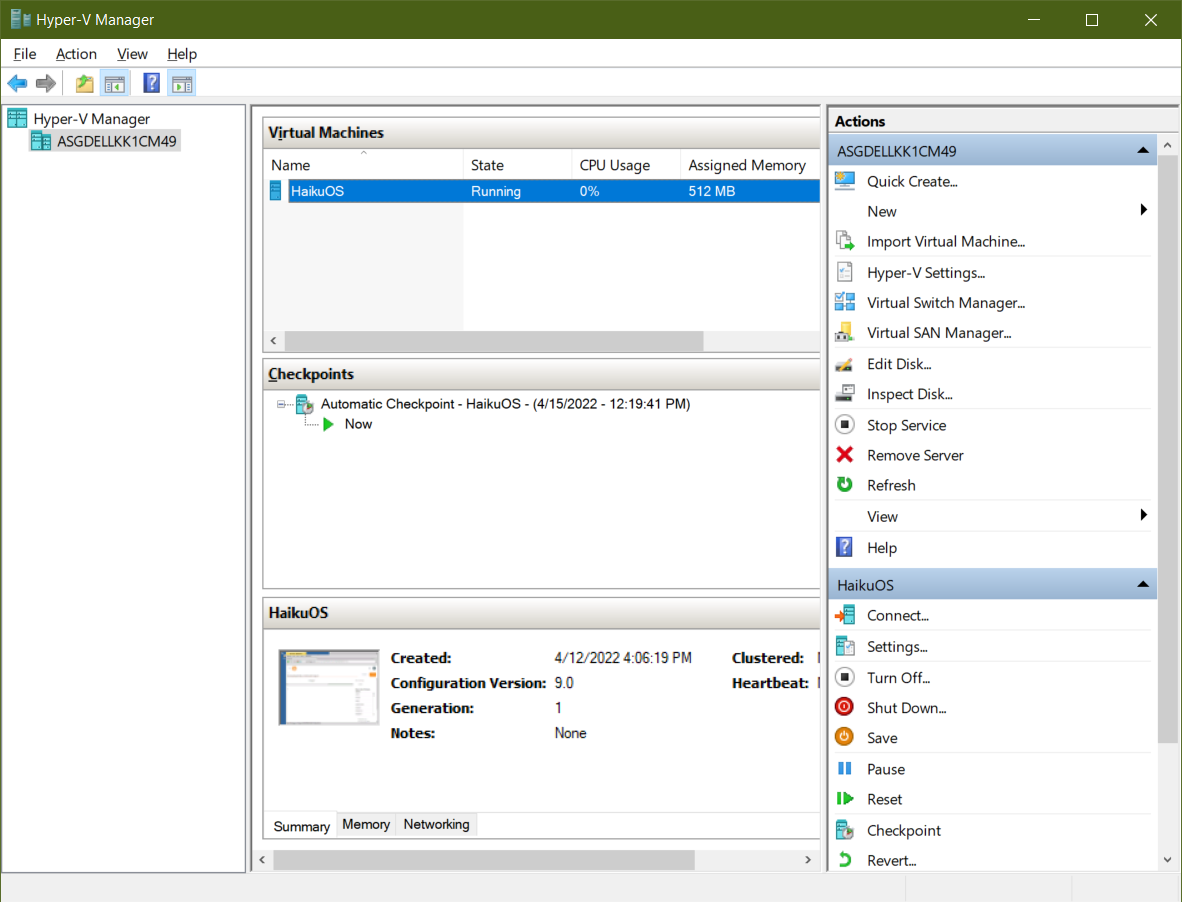Sort by the State column header
This screenshot has width=1182, height=902.
pyautogui.click(x=518, y=165)
